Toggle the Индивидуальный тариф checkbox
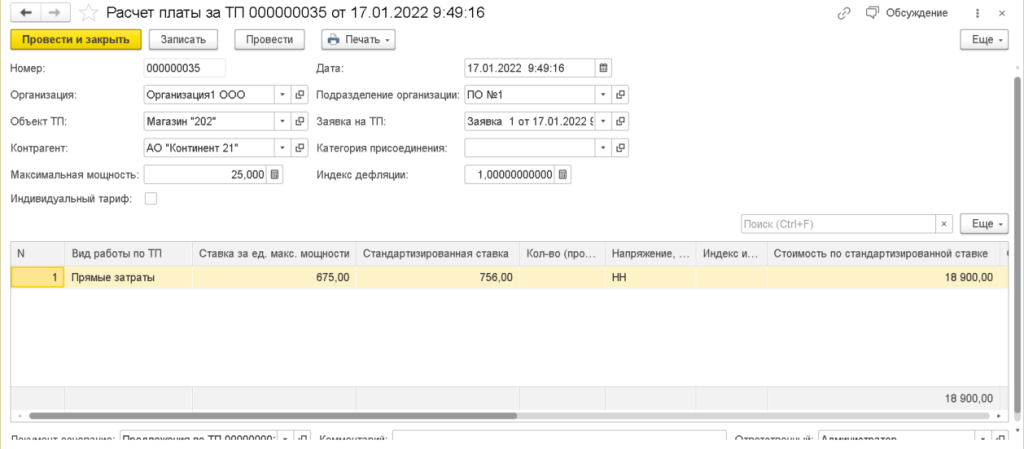1024x449 pixels. click(x=151, y=199)
